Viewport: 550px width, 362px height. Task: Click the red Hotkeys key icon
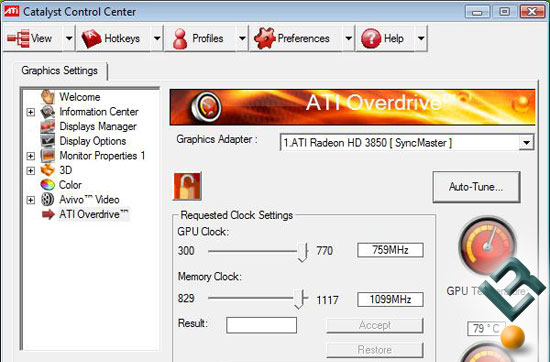[x=91, y=38]
